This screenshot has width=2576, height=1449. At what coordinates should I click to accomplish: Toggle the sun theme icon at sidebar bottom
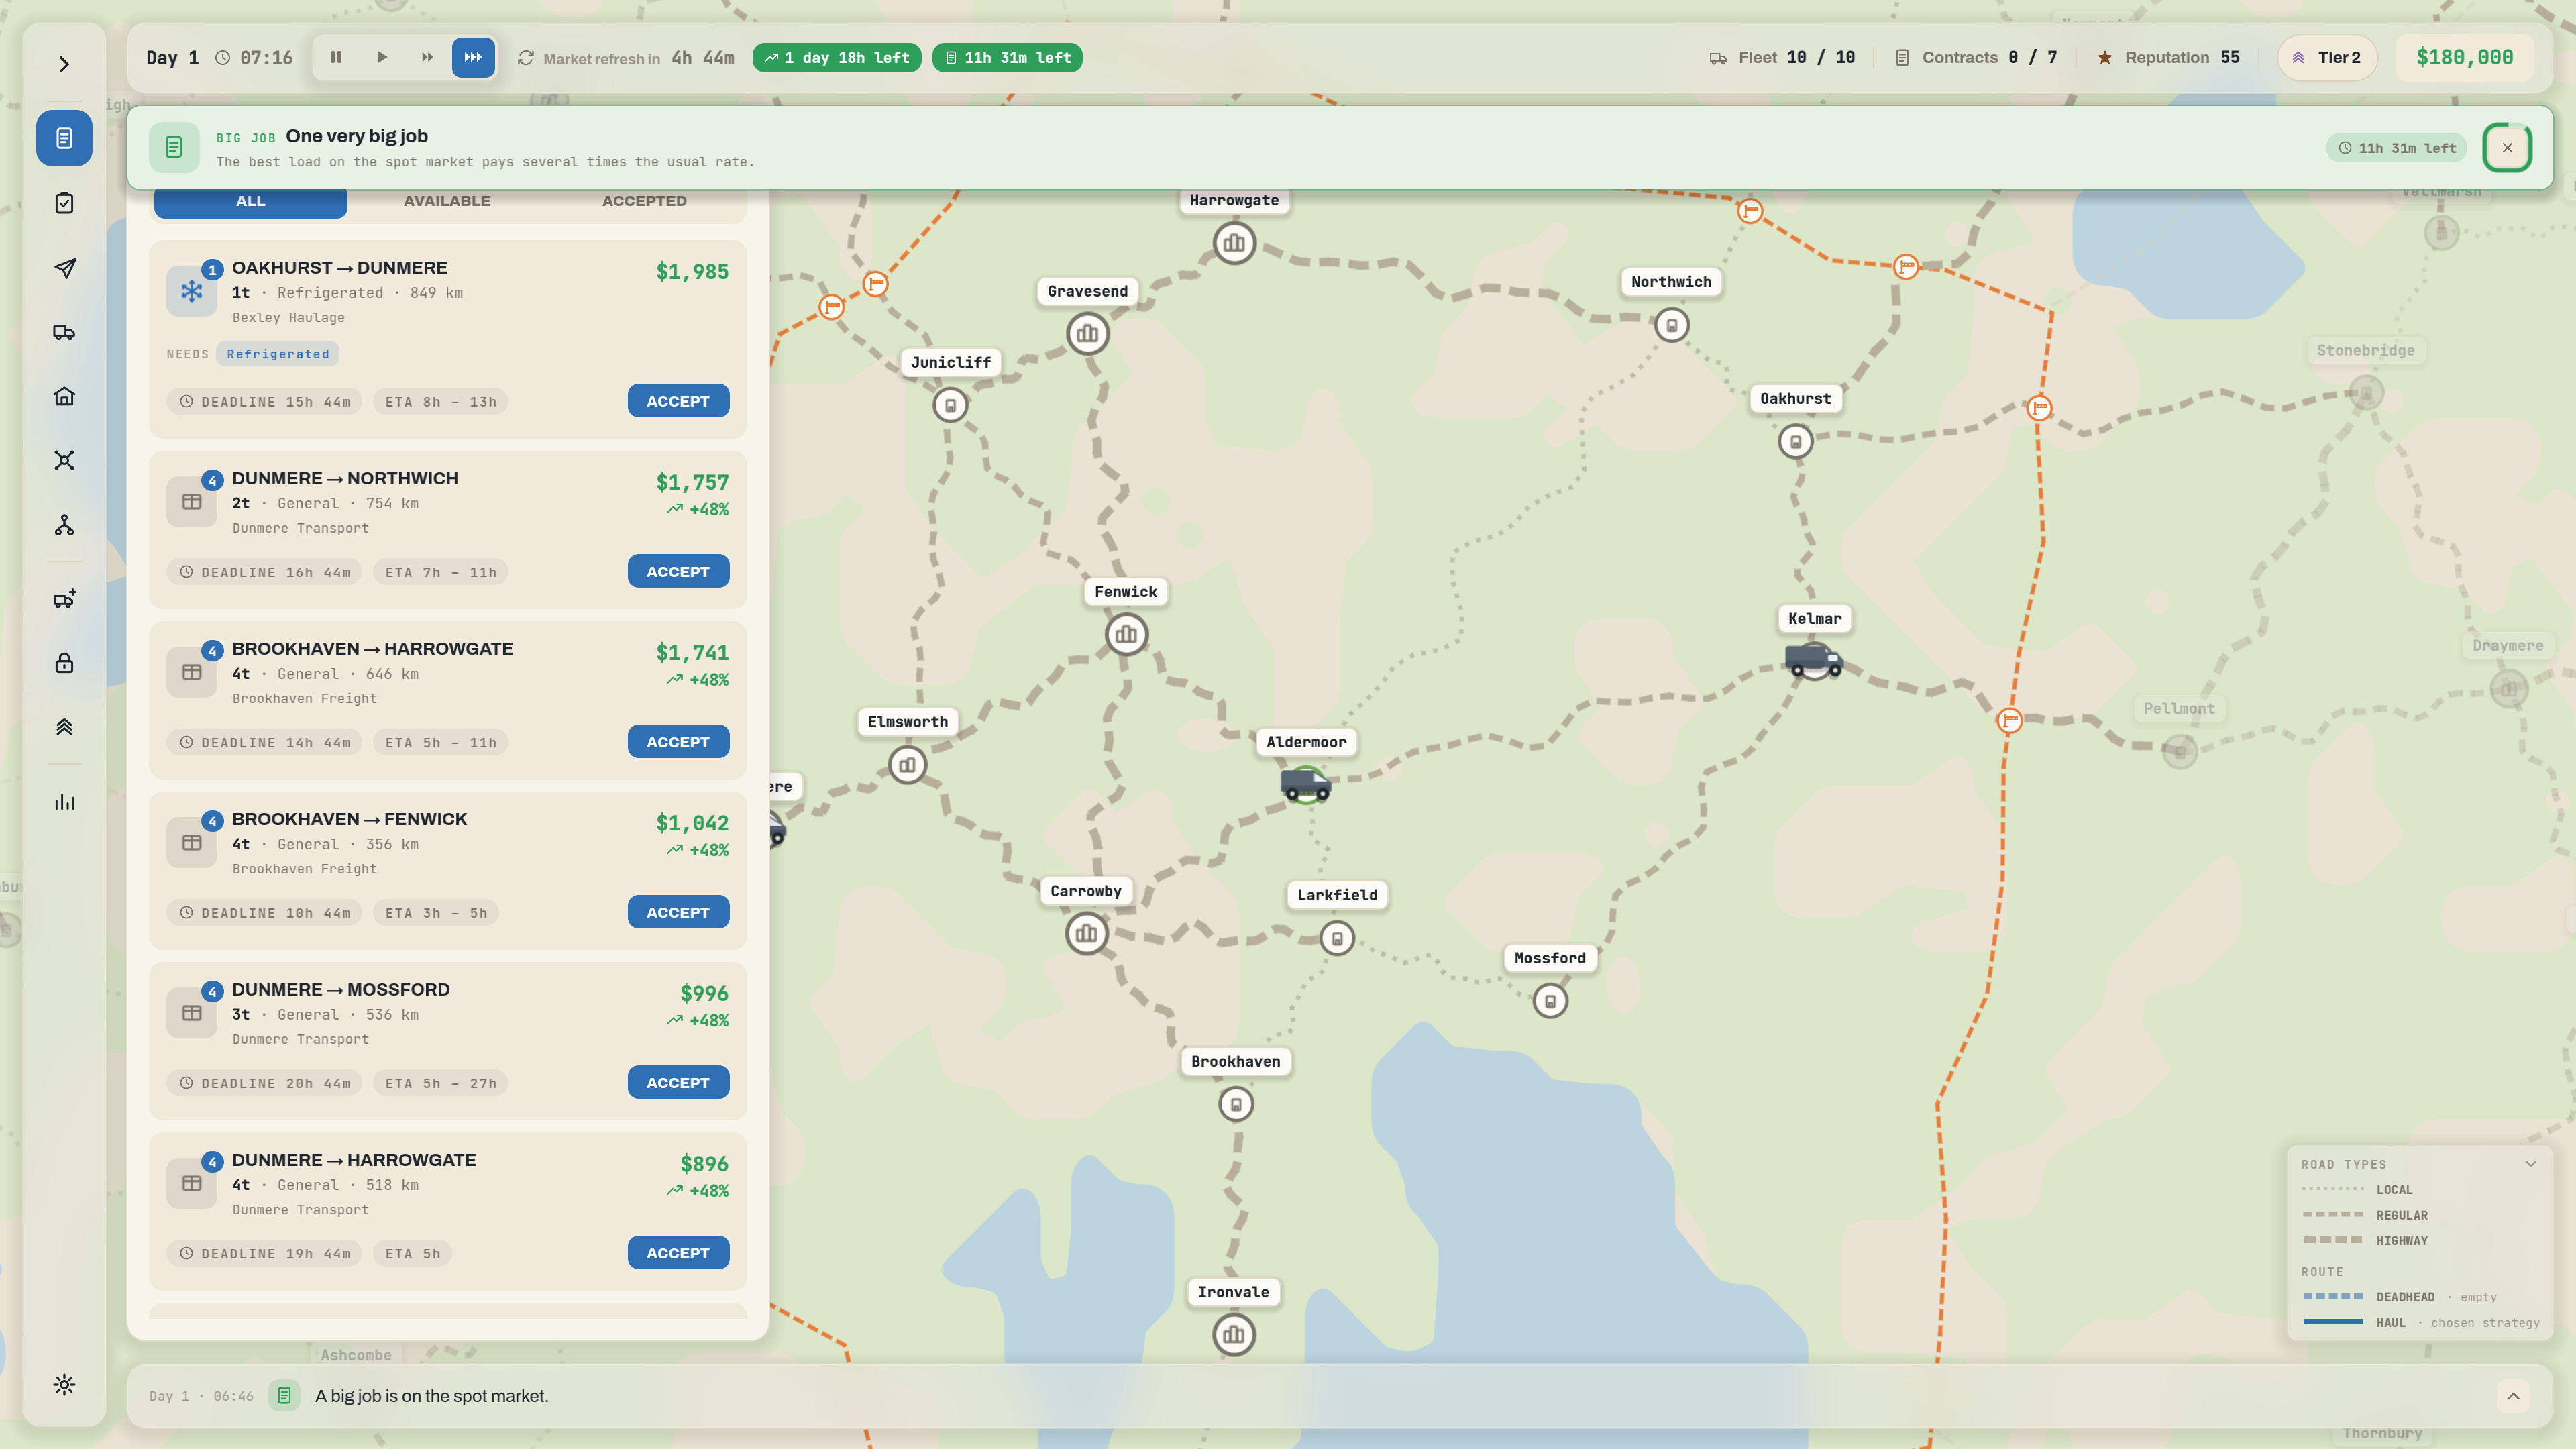coord(64,1385)
